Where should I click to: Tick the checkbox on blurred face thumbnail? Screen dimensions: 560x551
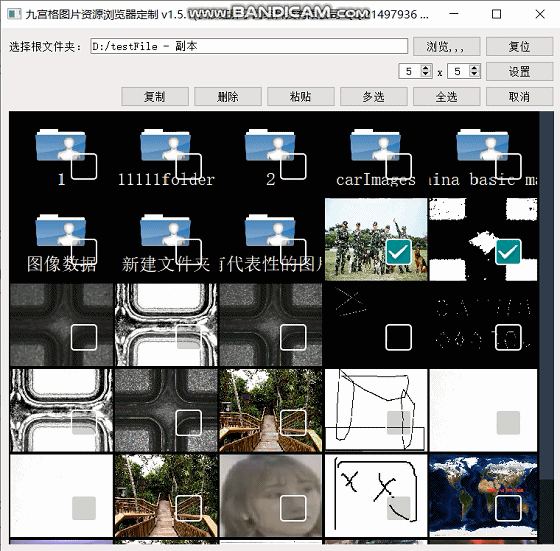(293, 508)
